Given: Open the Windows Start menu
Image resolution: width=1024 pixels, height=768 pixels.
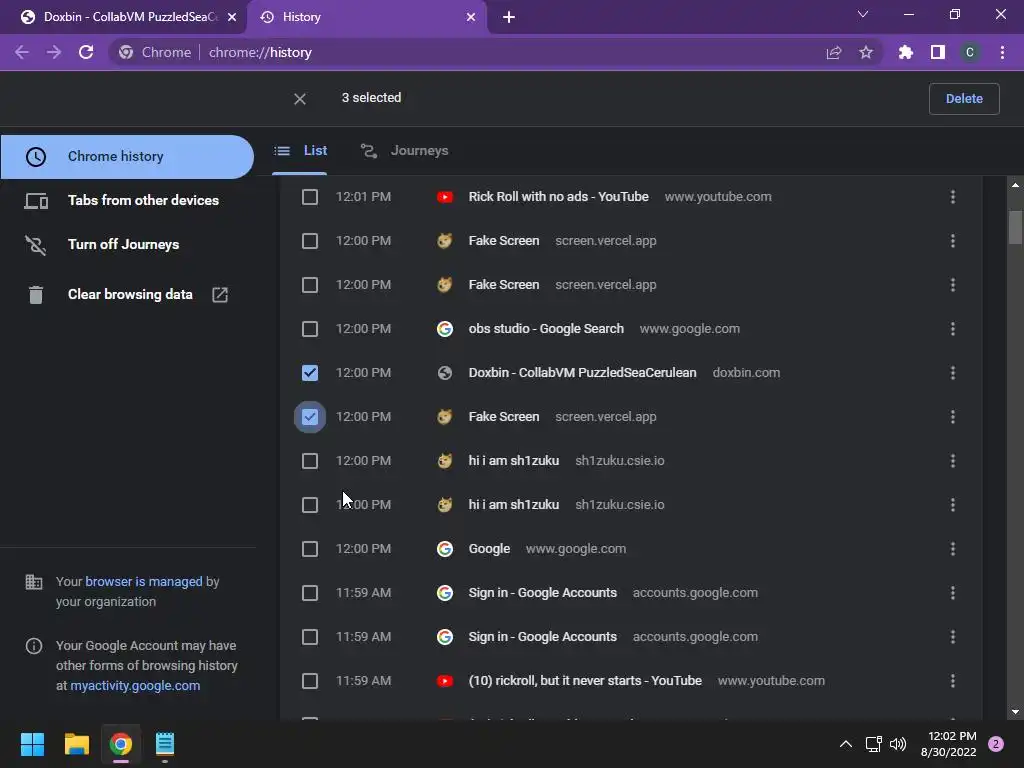Looking at the screenshot, I should tap(32, 744).
